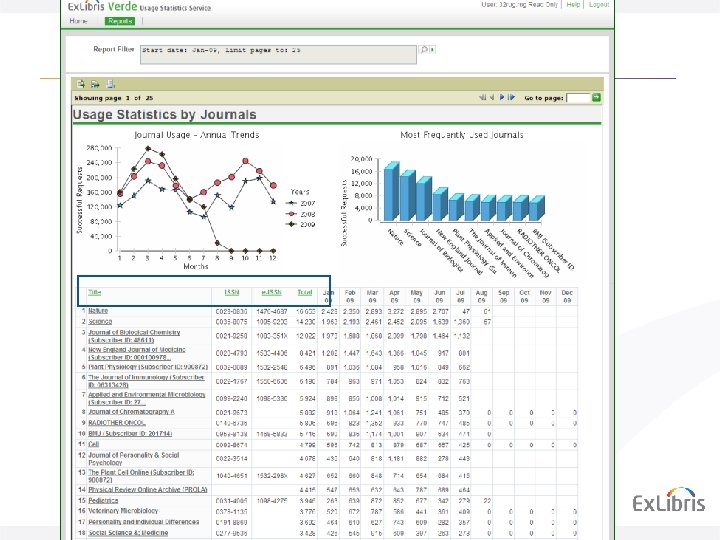Open The Journal of Immunology link
This screenshot has height=540, width=720.
pyautogui.click(x=146, y=381)
